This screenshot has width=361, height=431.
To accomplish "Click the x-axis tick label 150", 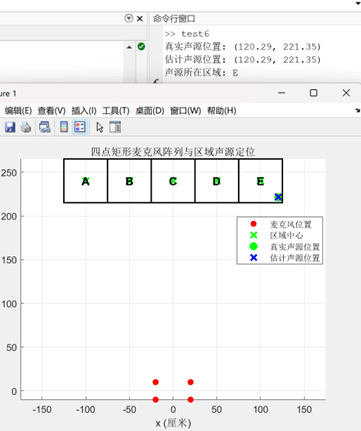I will (304, 409).
